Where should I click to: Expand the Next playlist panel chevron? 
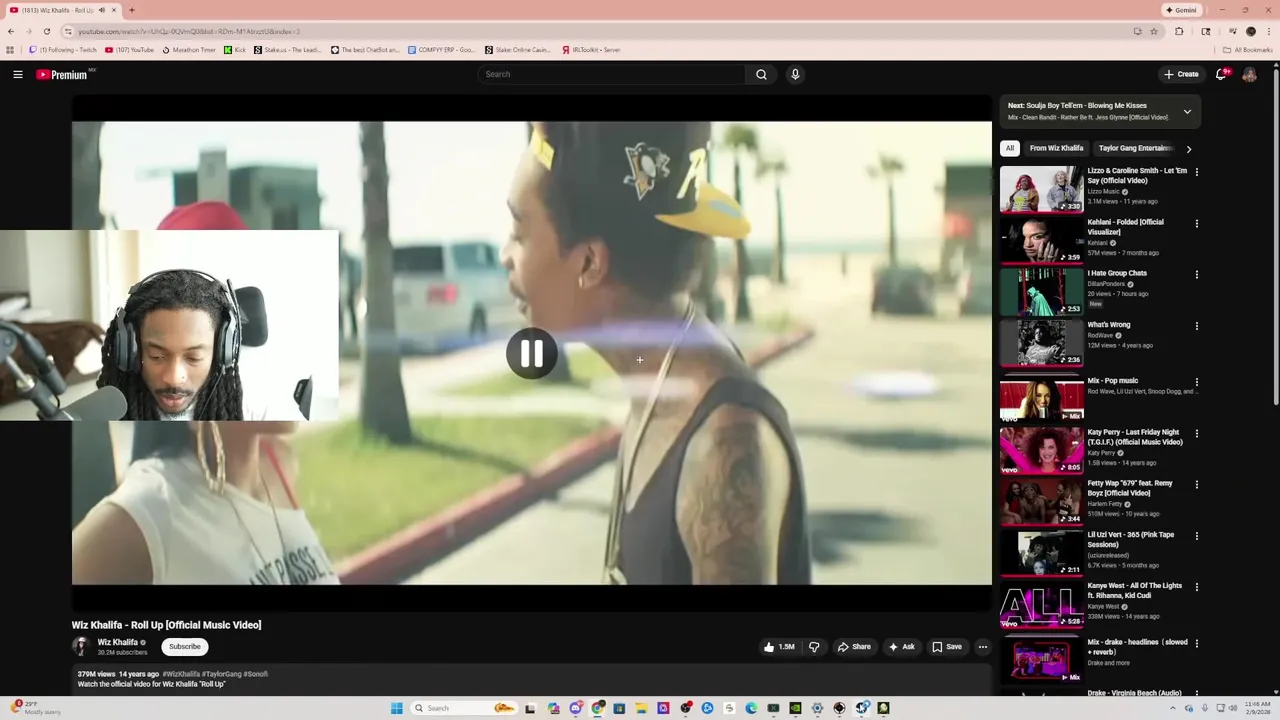(1187, 111)
